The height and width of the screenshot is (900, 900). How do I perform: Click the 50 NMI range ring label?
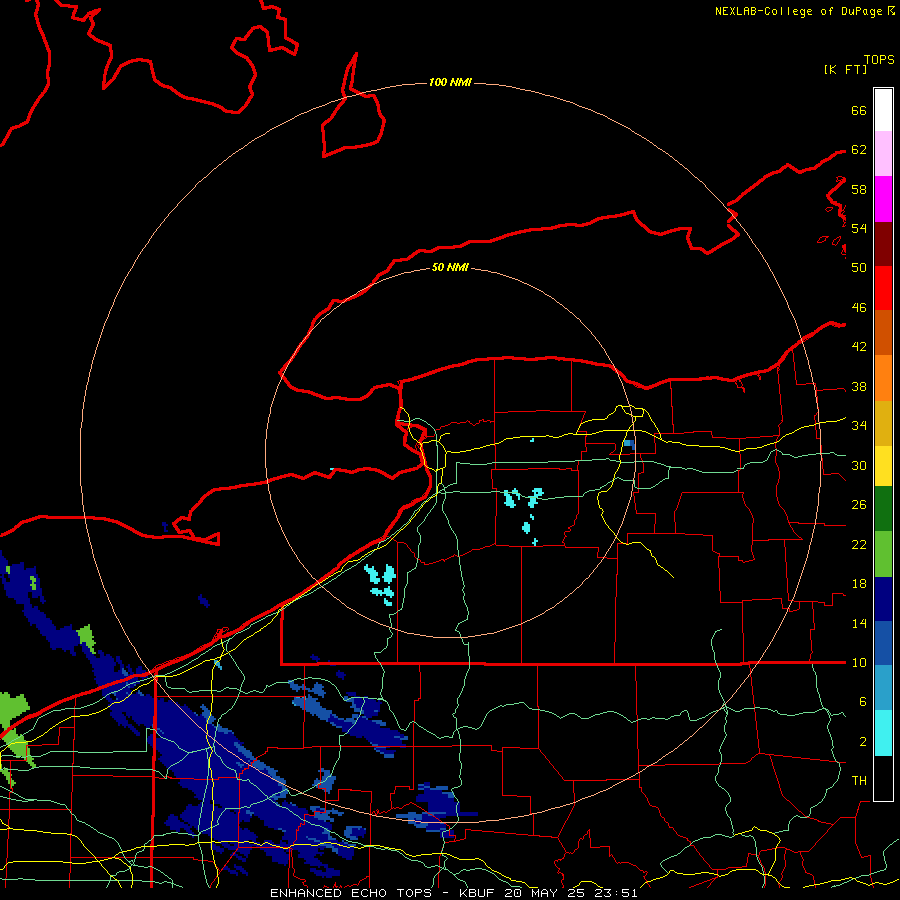pos(450,267)
